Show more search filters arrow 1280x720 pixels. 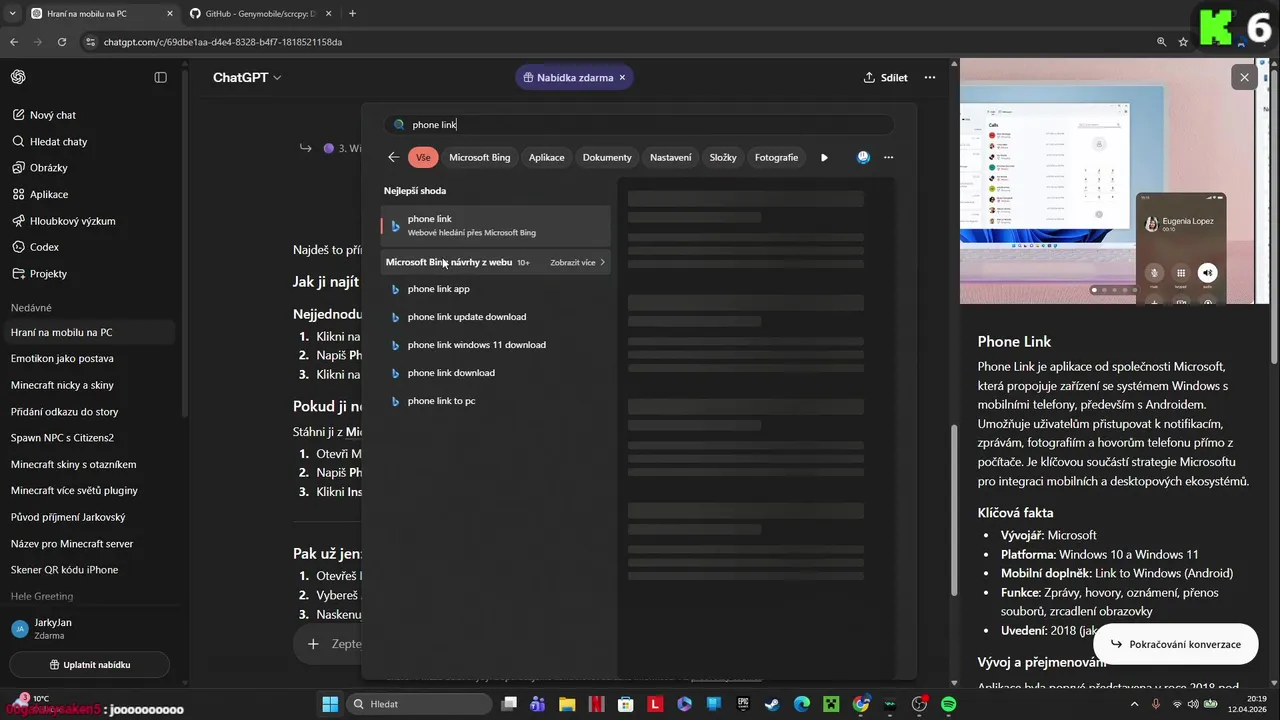coord(824,157)
